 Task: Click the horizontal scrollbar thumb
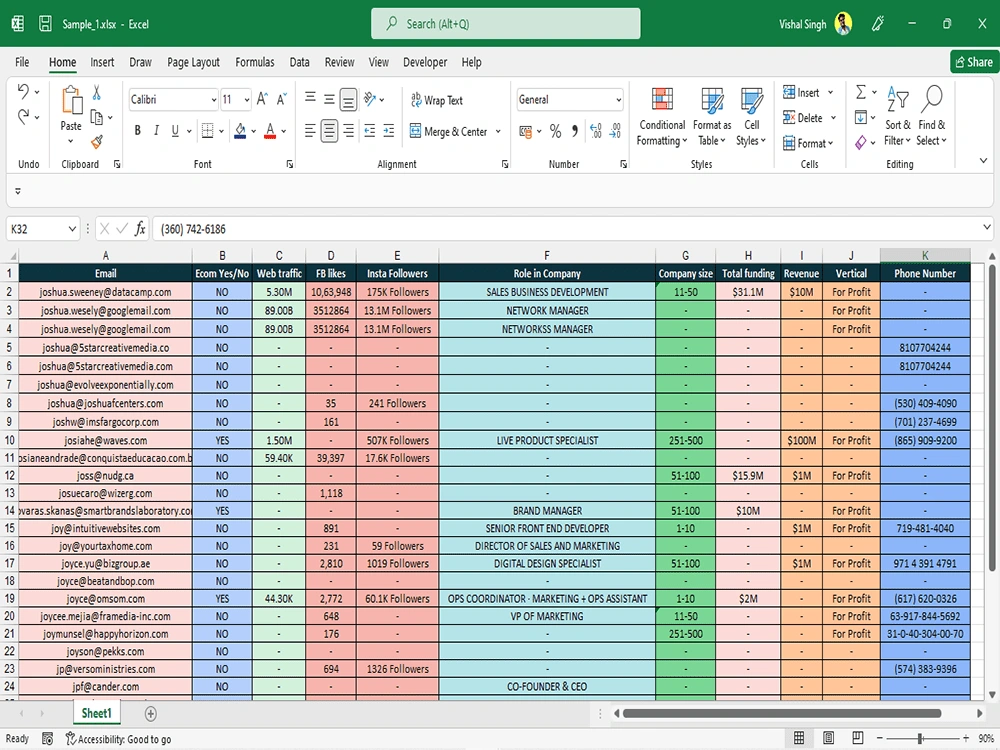tap(782, 713)
